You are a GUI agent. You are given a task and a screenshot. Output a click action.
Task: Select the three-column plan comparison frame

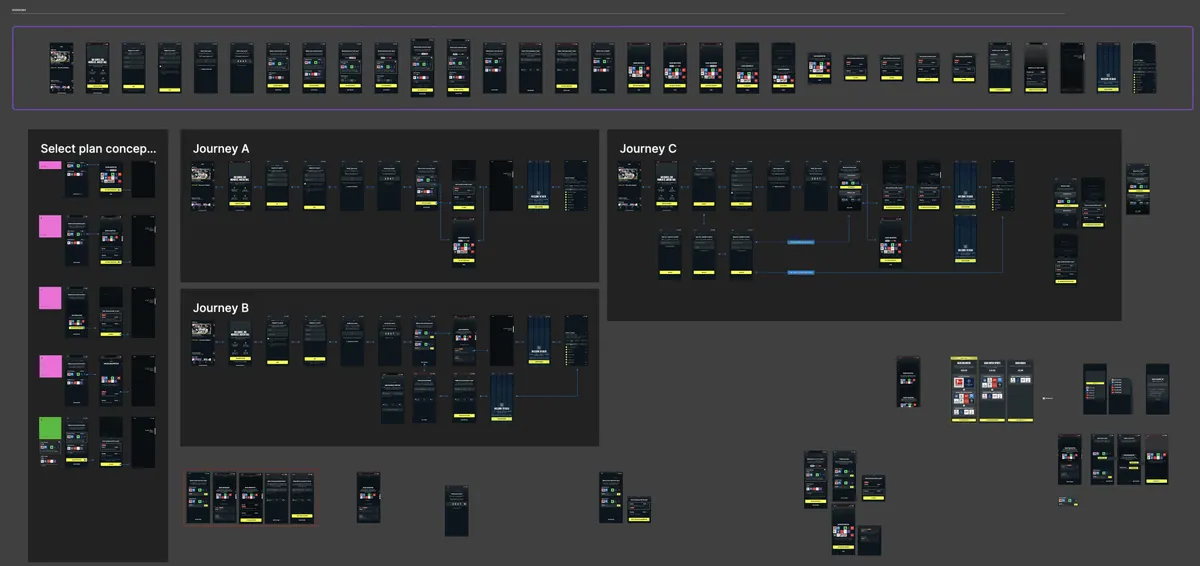tap(992, 389)
